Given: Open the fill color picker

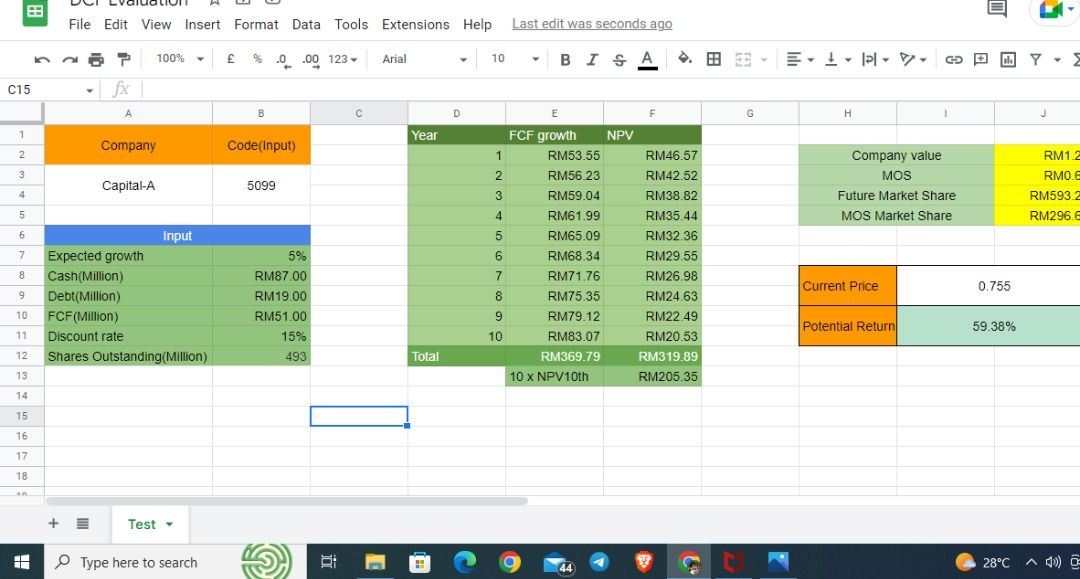Looking at the screenshot, I should coord(685,60).
